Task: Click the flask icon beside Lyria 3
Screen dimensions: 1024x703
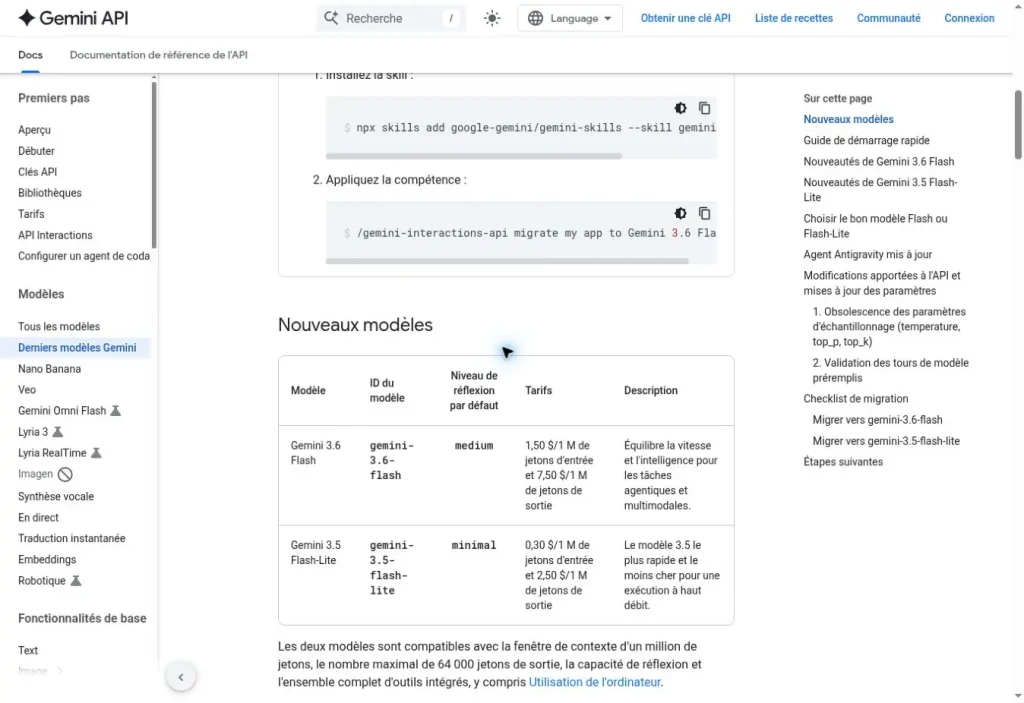Action: tap(57, 432)
